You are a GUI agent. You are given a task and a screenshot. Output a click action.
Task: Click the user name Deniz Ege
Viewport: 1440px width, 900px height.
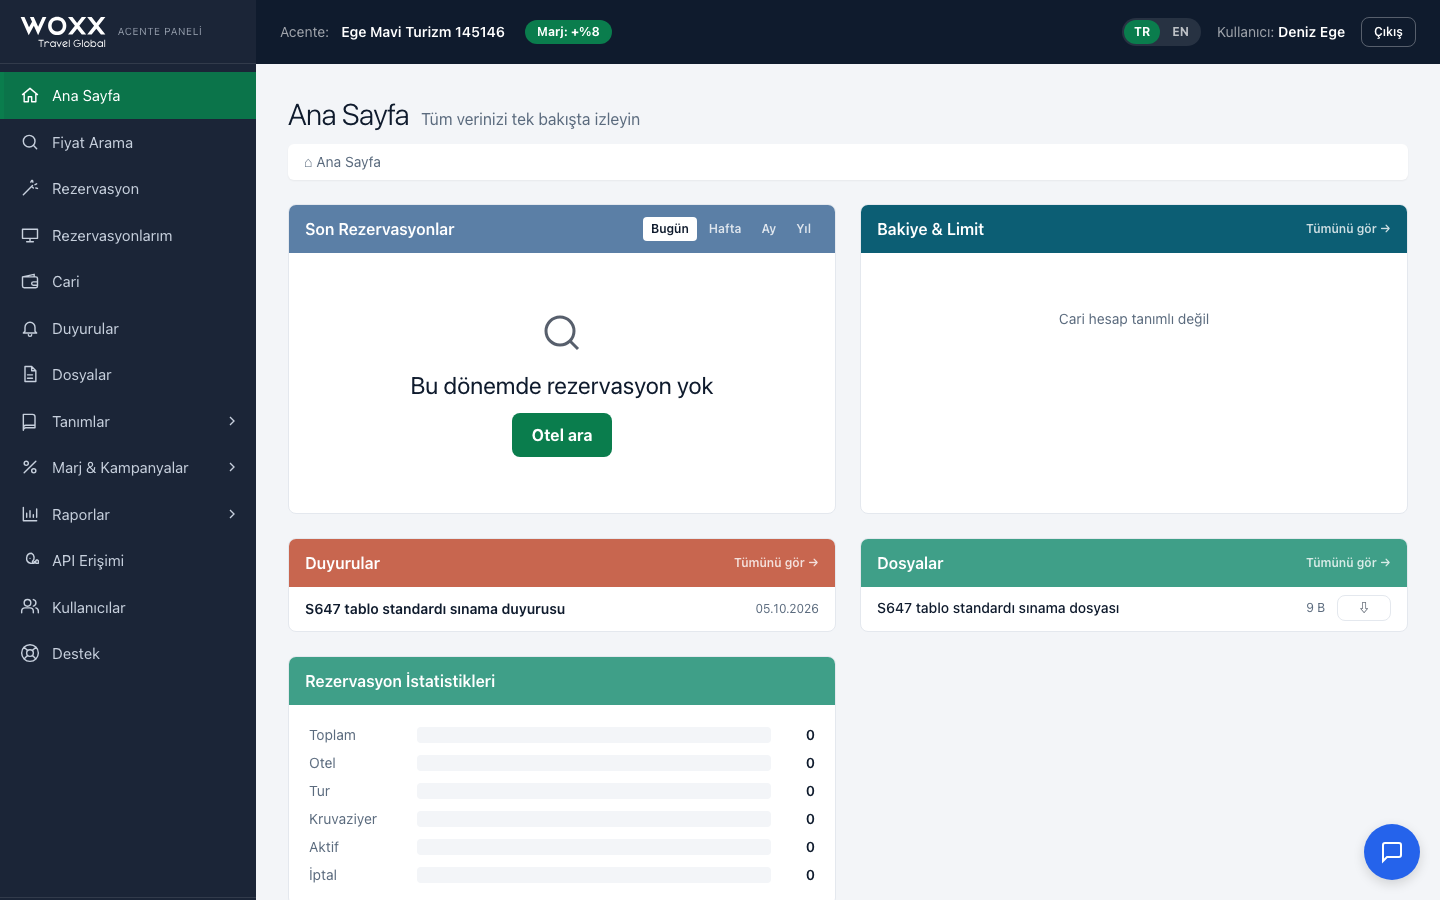[x=1311, y=32]
